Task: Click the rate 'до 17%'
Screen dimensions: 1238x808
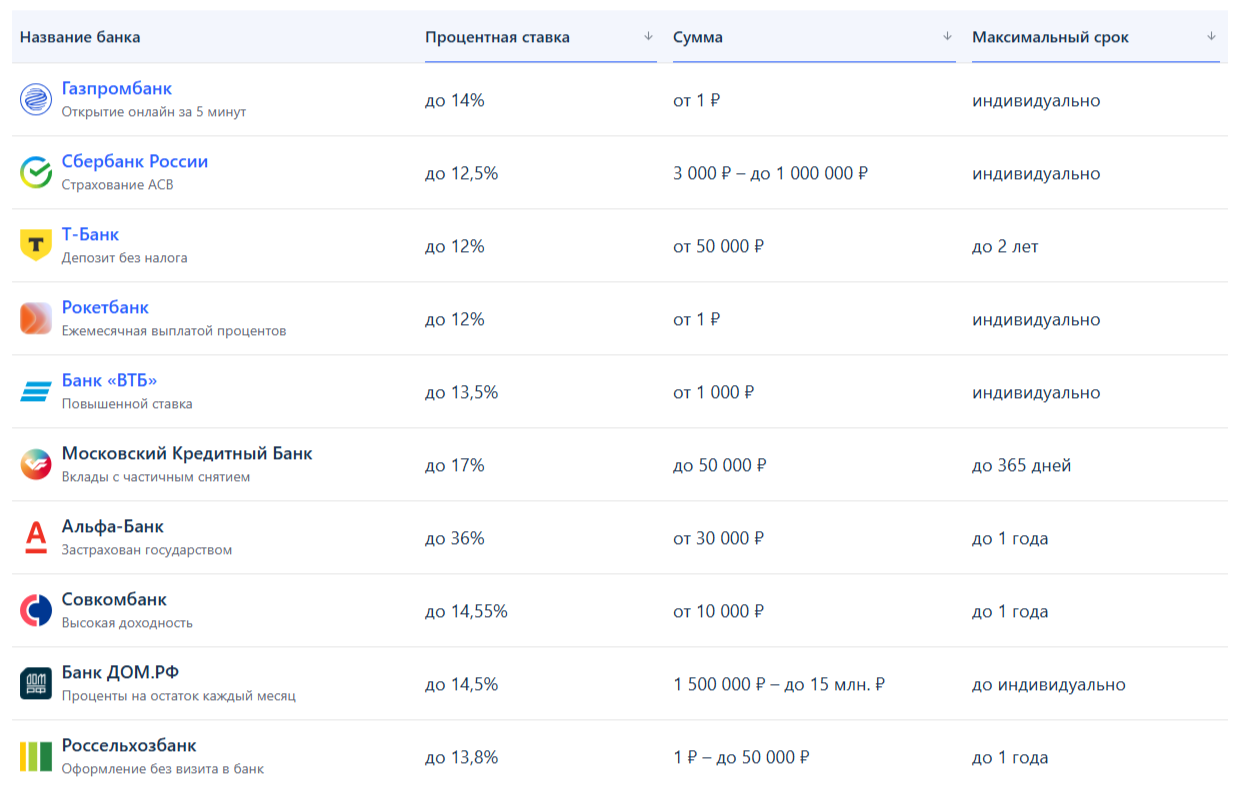Action: [x=455, y=465]
